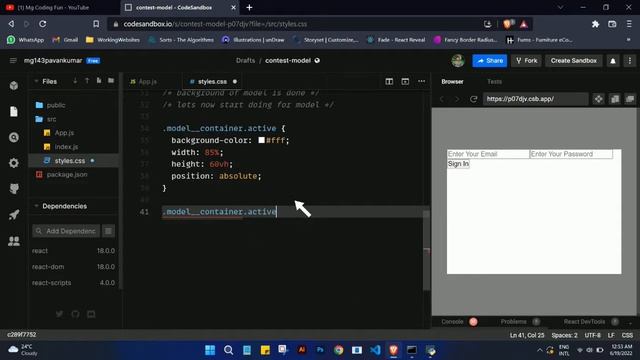Viewport: 640px width, 360px height.
Task: Click the user avatar in header
Action: pos(458,60)
